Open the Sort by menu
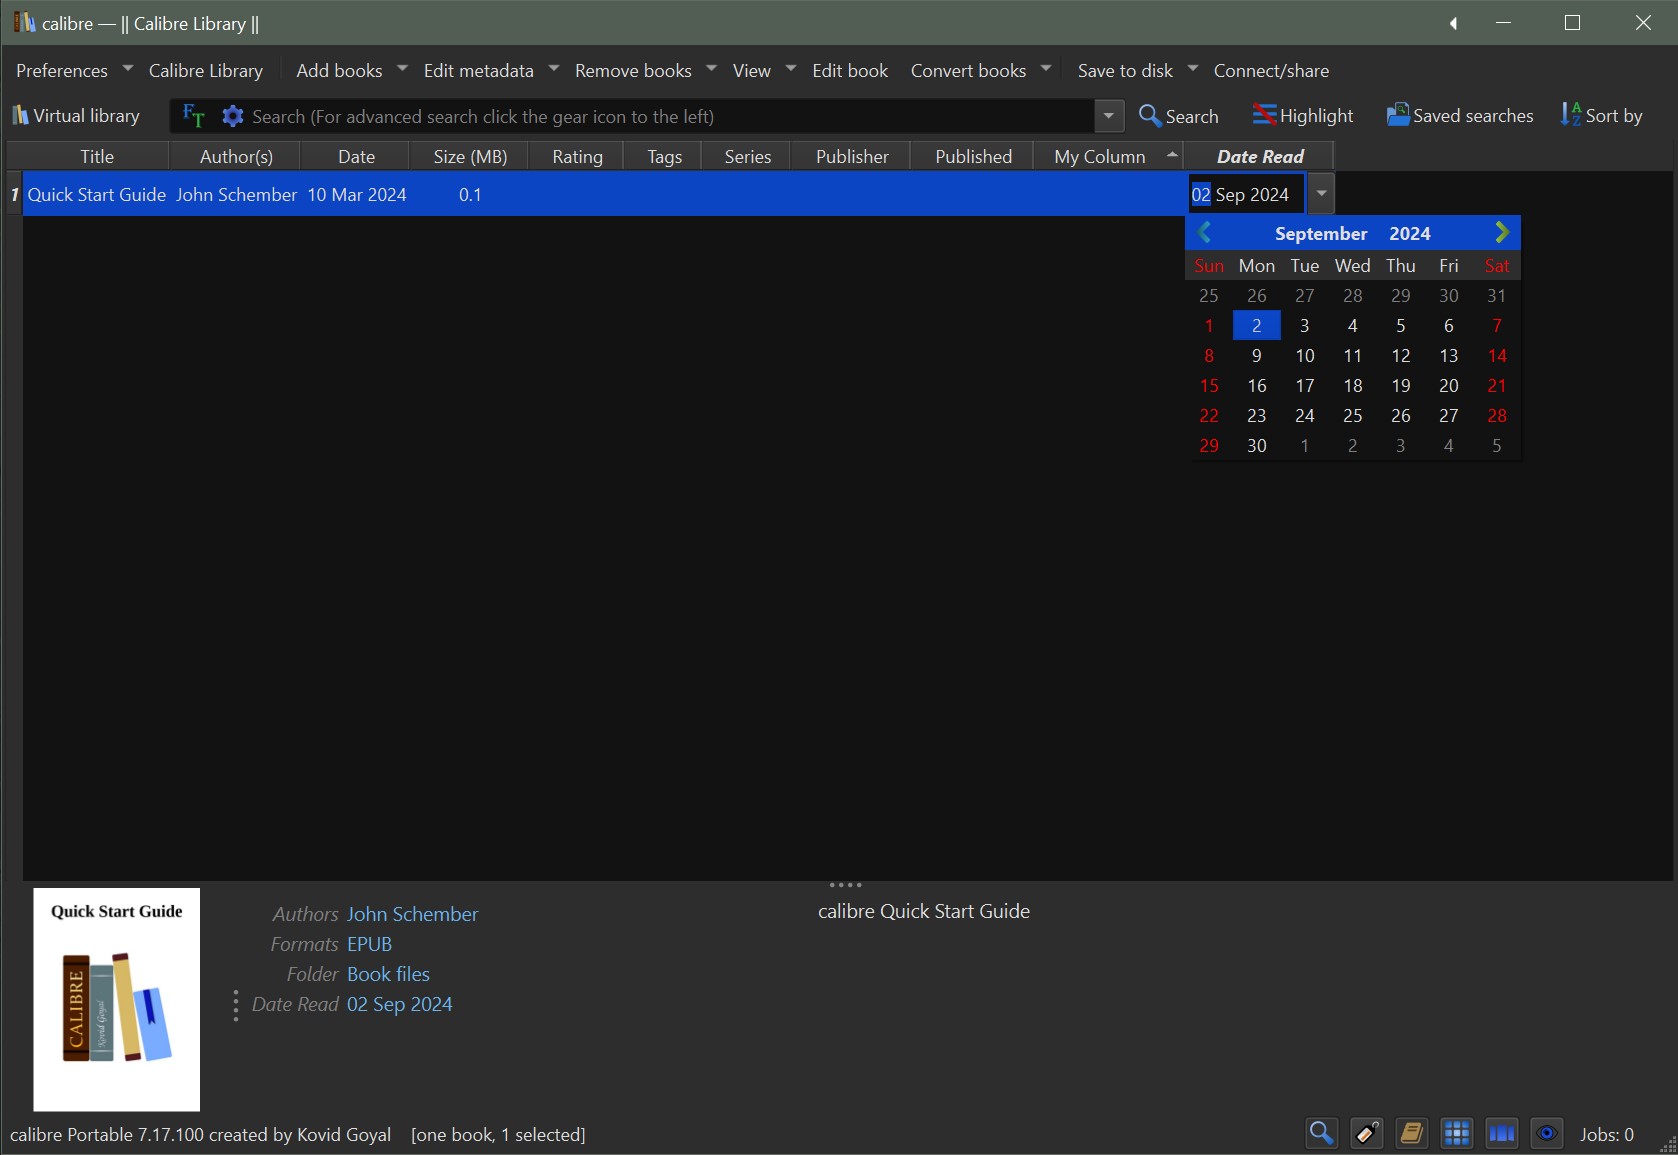The height and width of the screenshot is (1155, 1678). 1602,116
